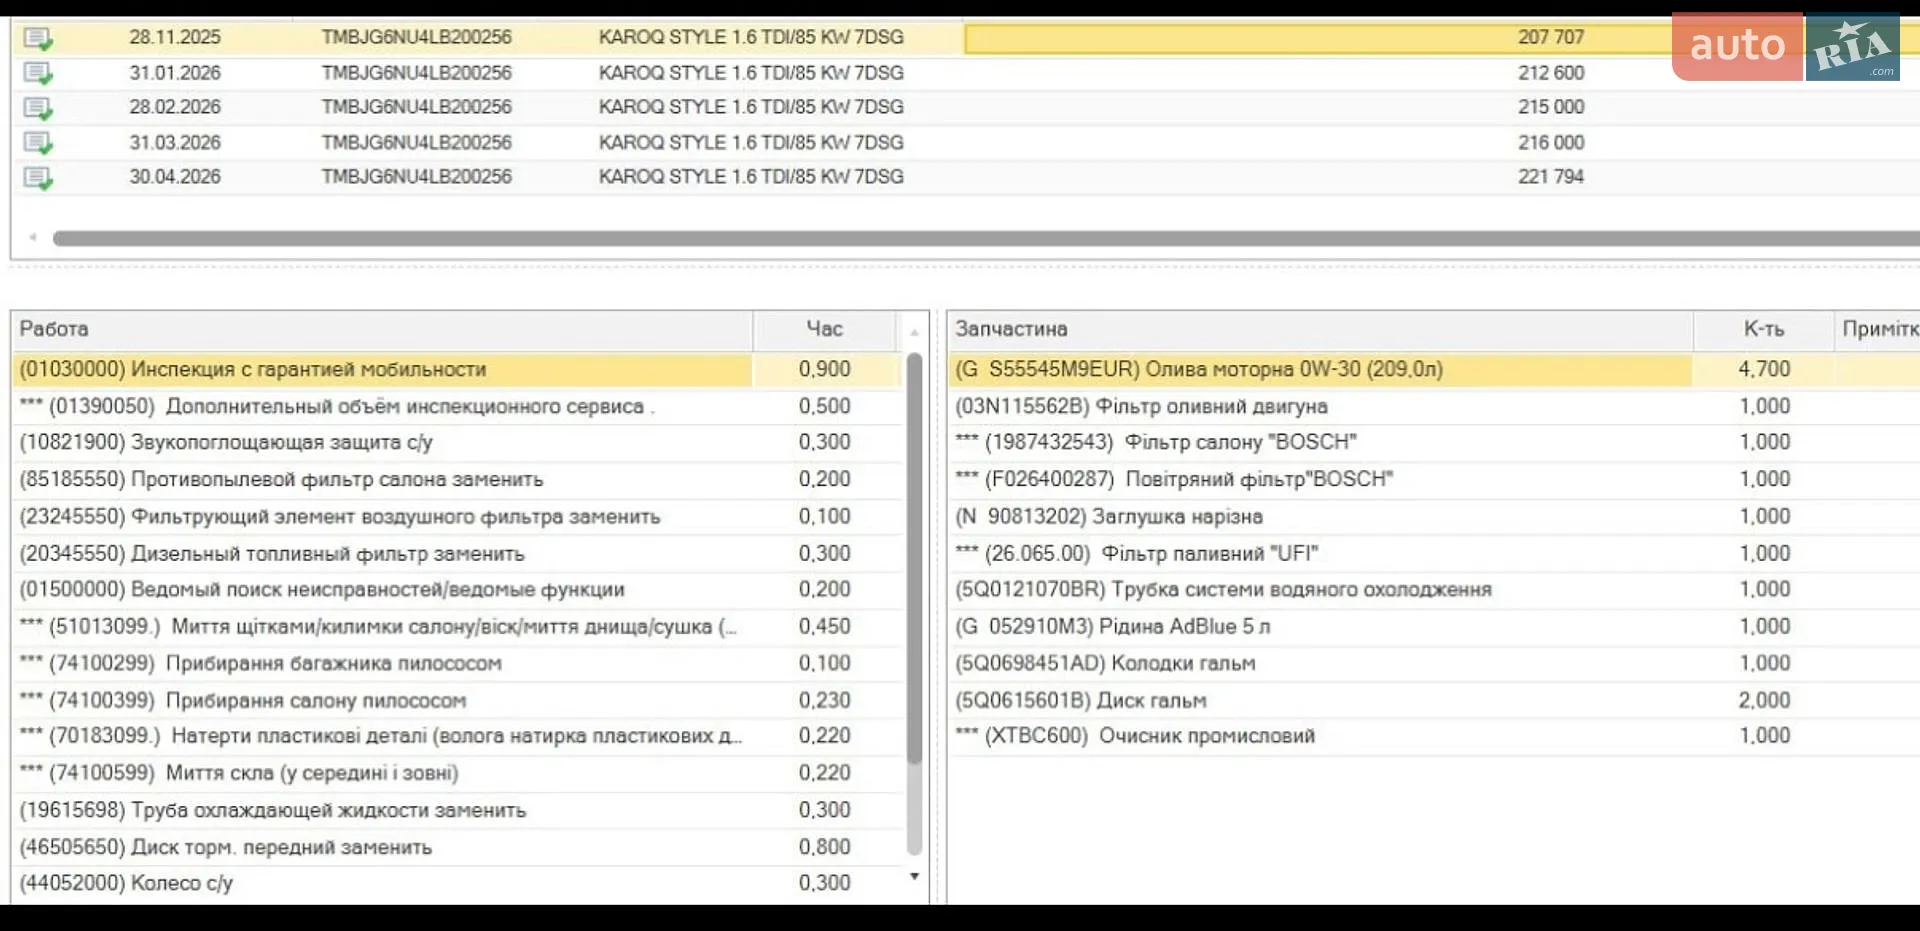Click the document icon for 30.04.2026 row
Screen dimensions: 1920x931
[38, 178]
